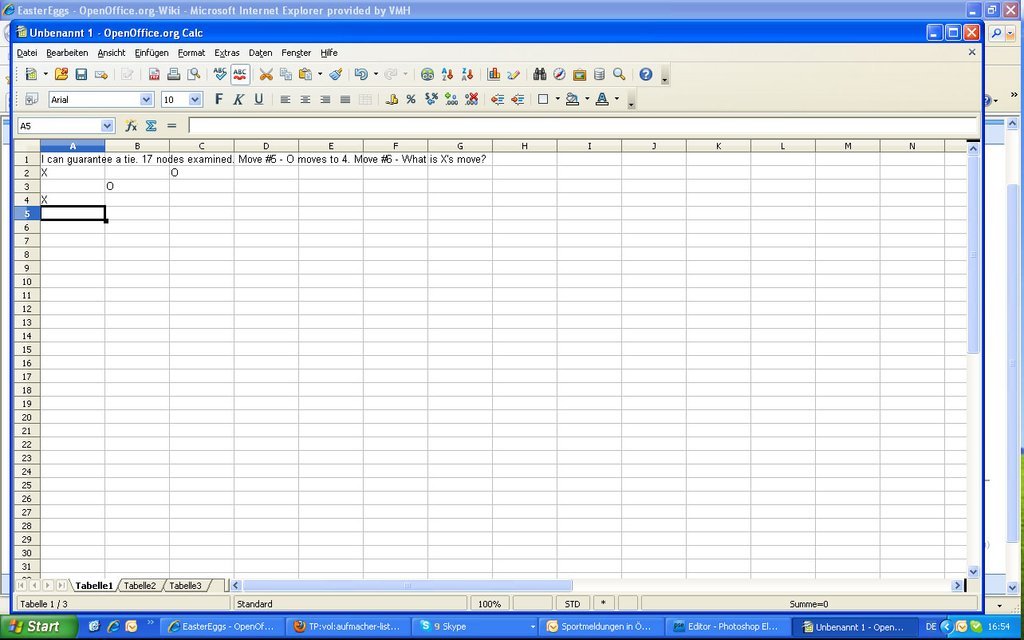The height and width of the screenshot is (640, 1024).
Task: Click the Save document icon
Action: 81,74
